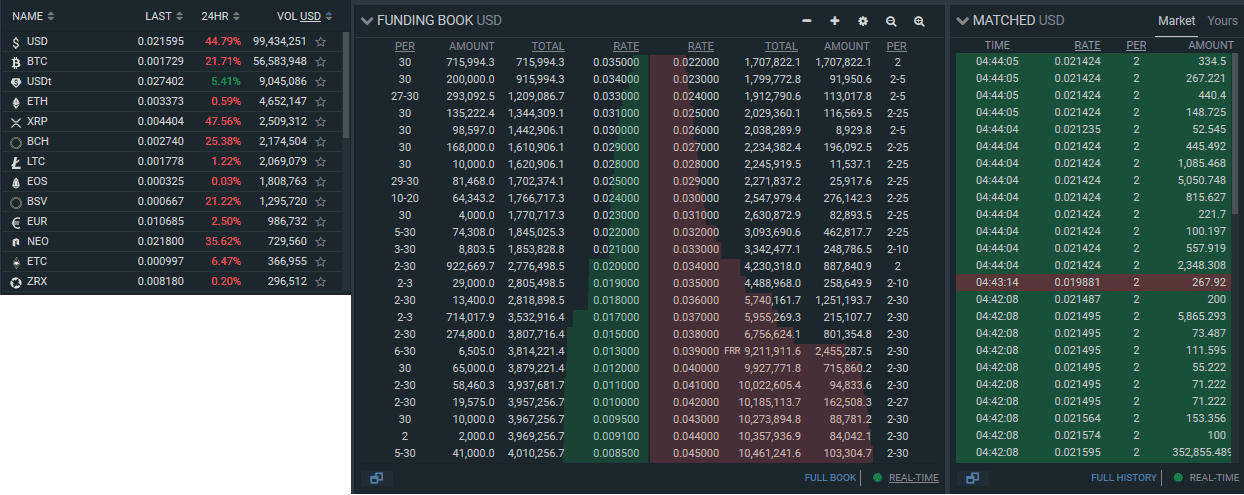This screenshot has width=1244, height=495.
Task: Zoom in the funding book depth bars
Action: [x=919, y=21]
